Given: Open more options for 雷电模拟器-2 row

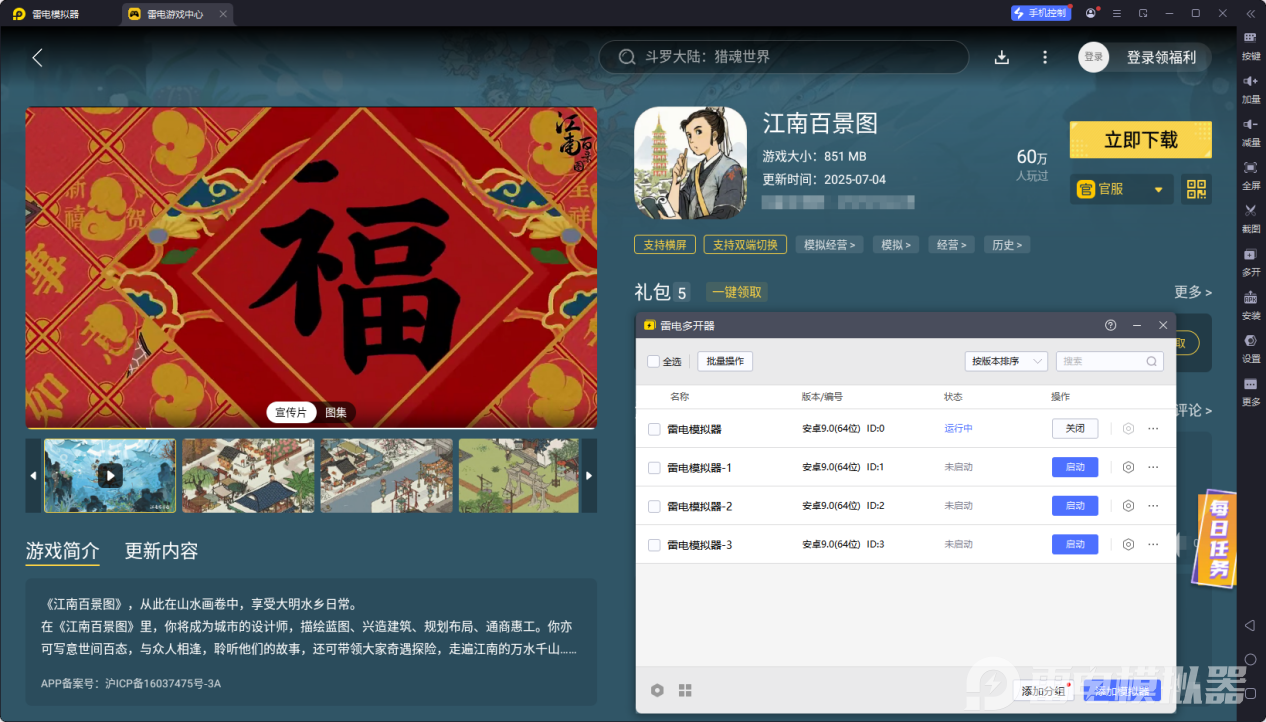Looking at the screenshot, I should point(1153,506).
